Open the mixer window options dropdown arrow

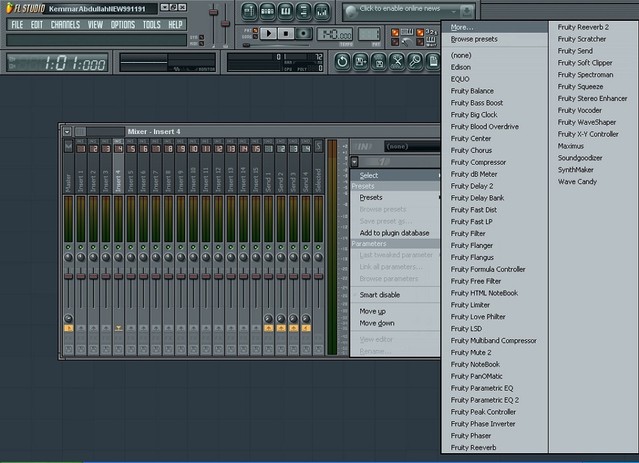coord(67,132)
